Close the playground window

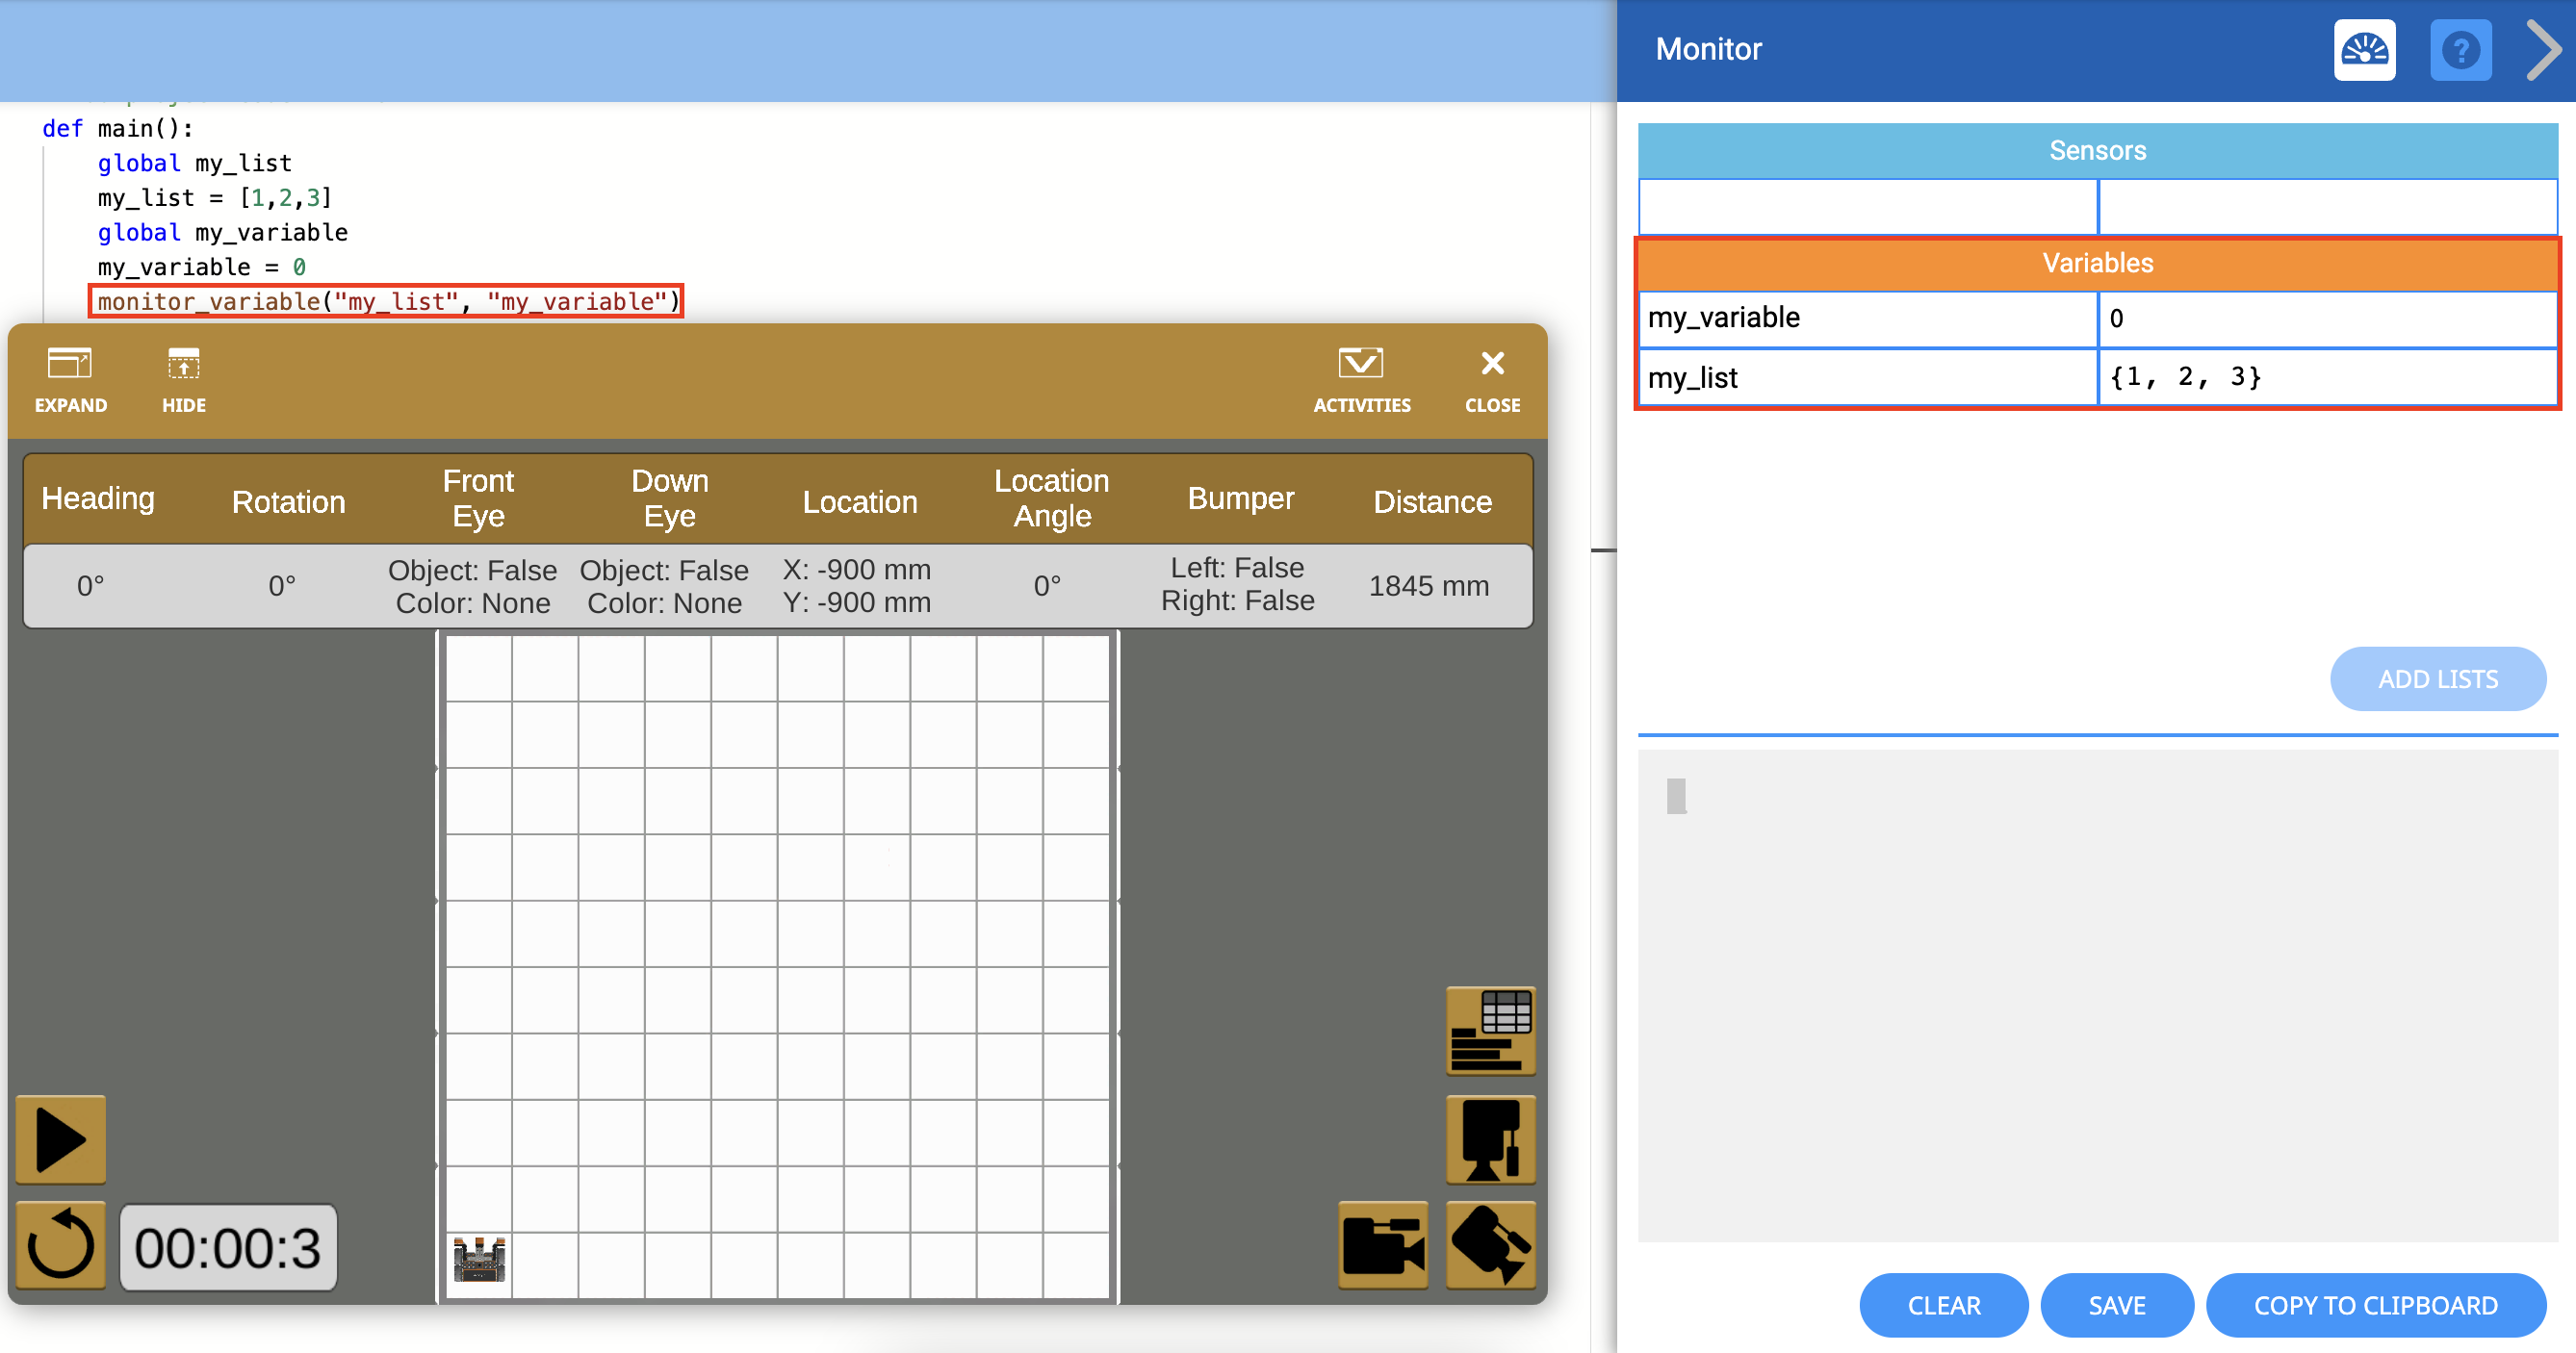[1491, 380]
